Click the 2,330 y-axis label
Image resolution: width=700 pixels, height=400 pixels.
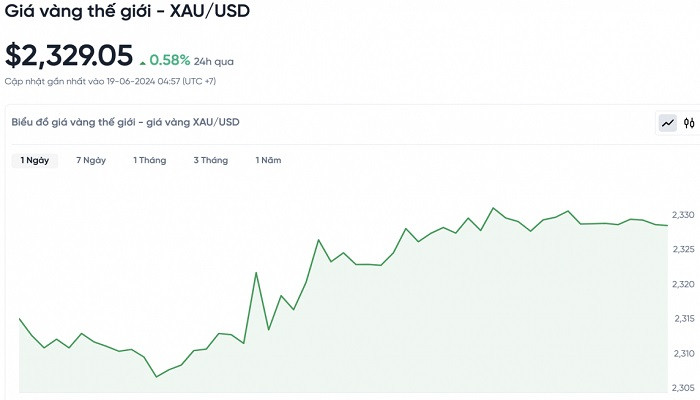pos(683,215)
